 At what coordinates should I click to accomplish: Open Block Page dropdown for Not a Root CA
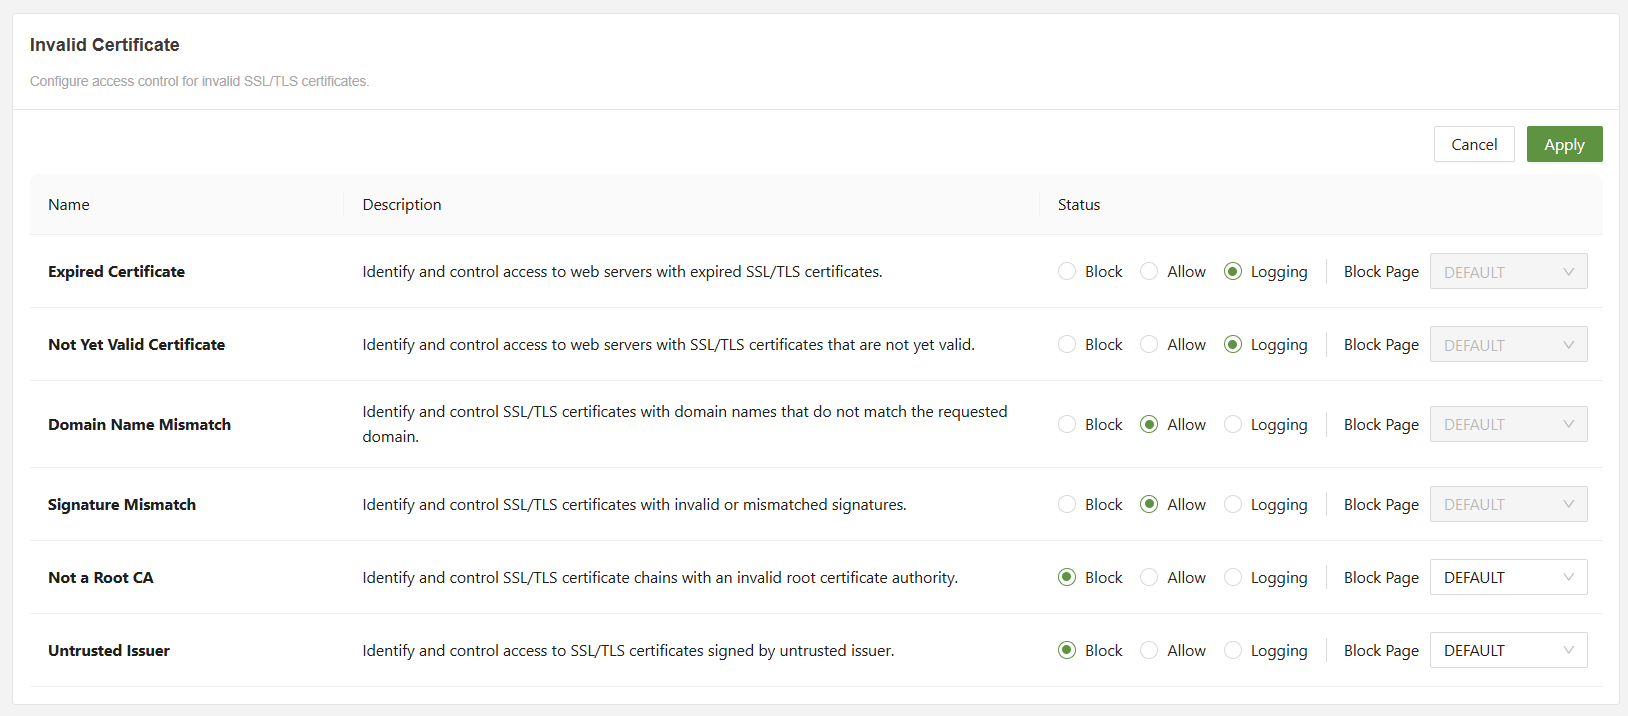pyautogui.click(x=1508, y=577)
